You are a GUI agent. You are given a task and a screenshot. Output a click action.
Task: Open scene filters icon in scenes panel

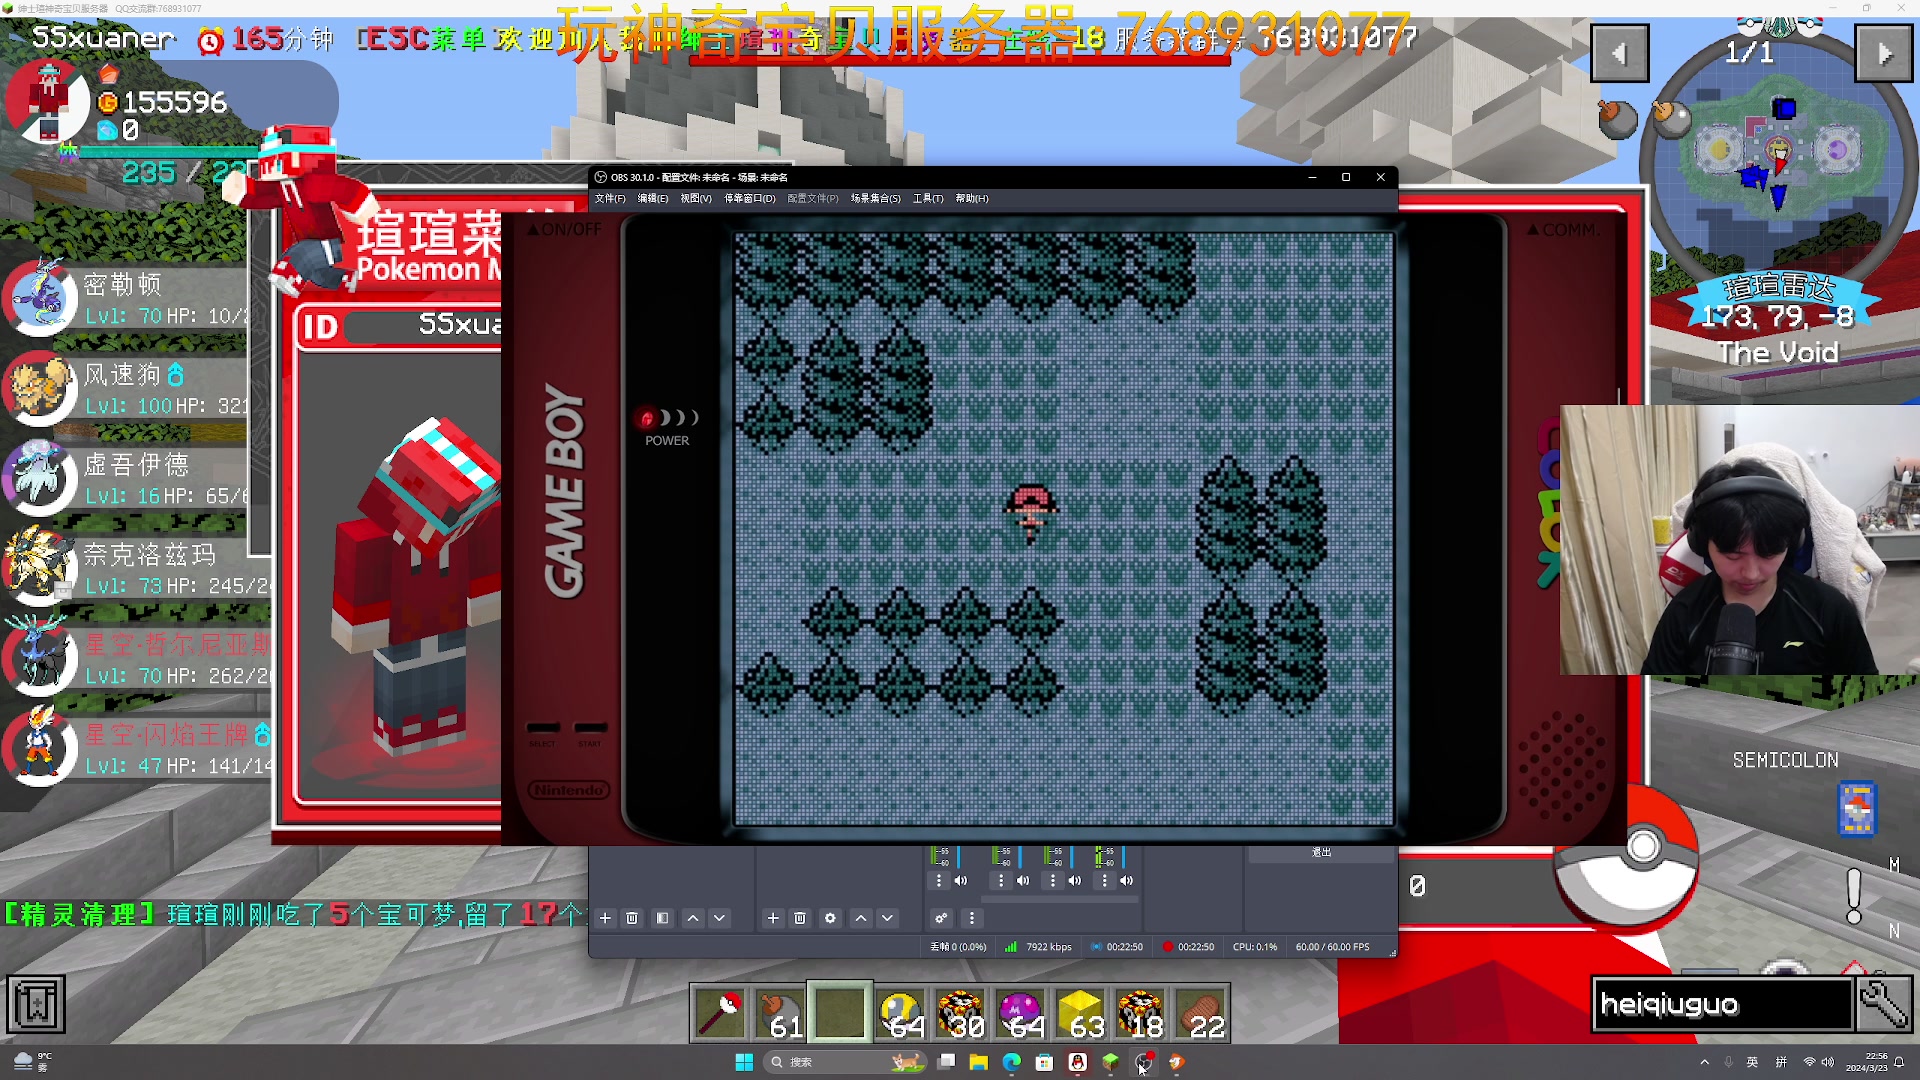click(x=662, y=918)
